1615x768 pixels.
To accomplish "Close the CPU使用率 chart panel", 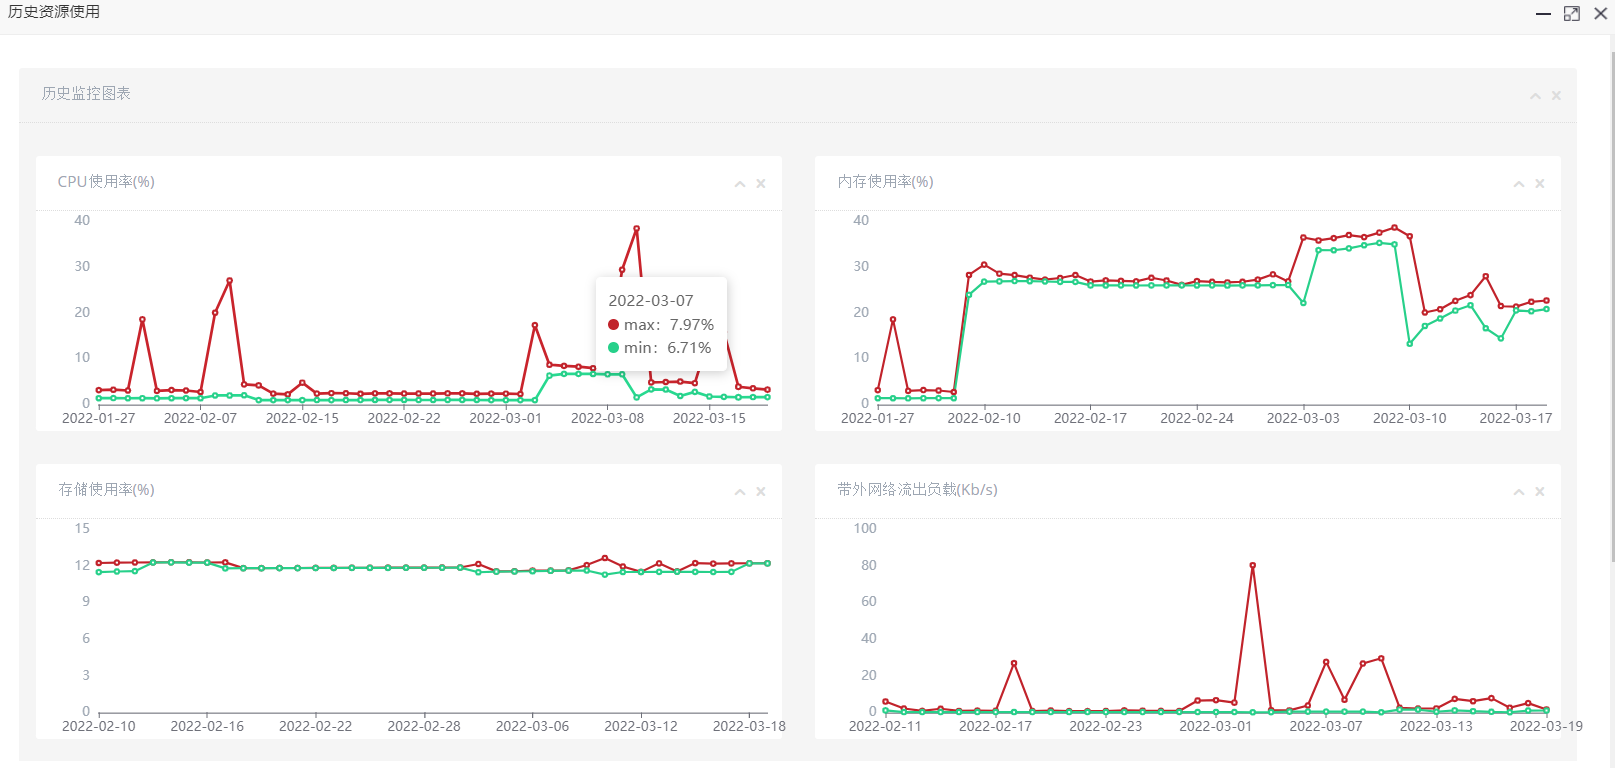I will (761, 184).
